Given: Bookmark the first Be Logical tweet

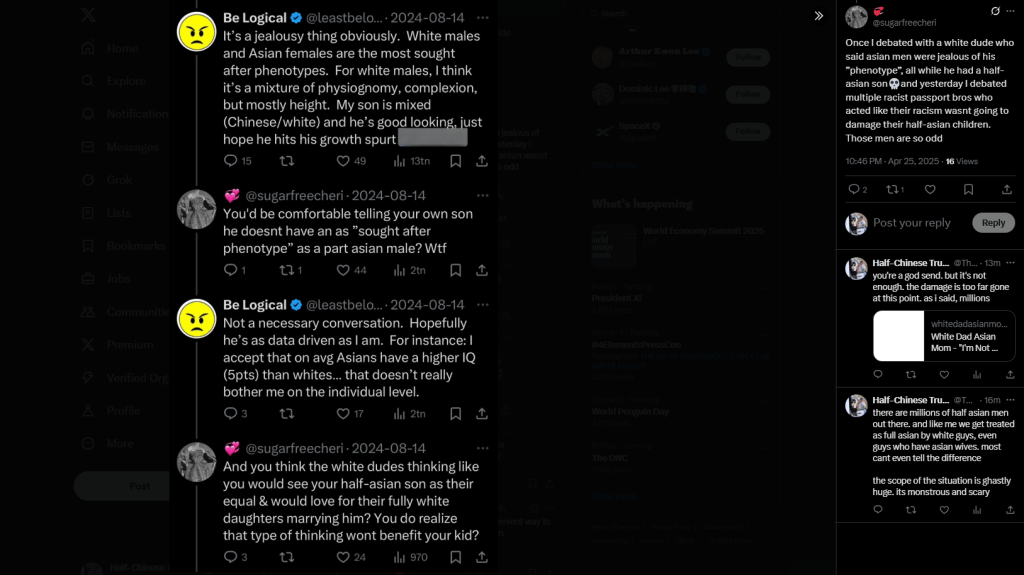Looking at the screenshot, I should point(456,161).
